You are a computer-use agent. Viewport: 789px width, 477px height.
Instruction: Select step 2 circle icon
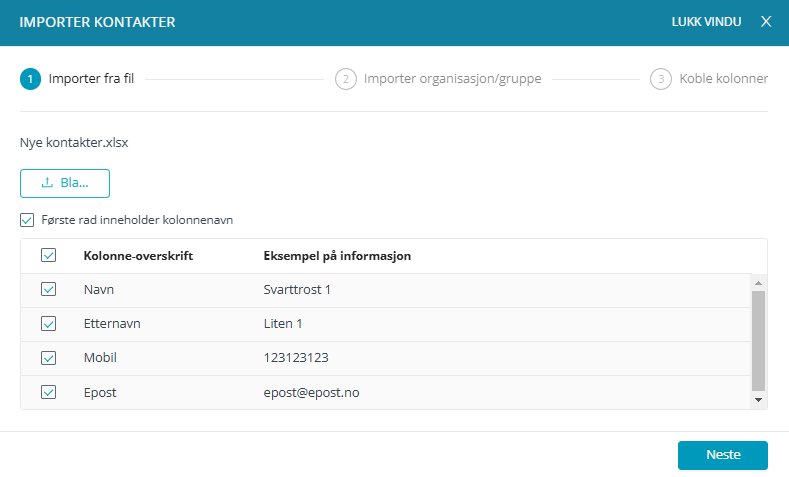[x=346, y=79]
